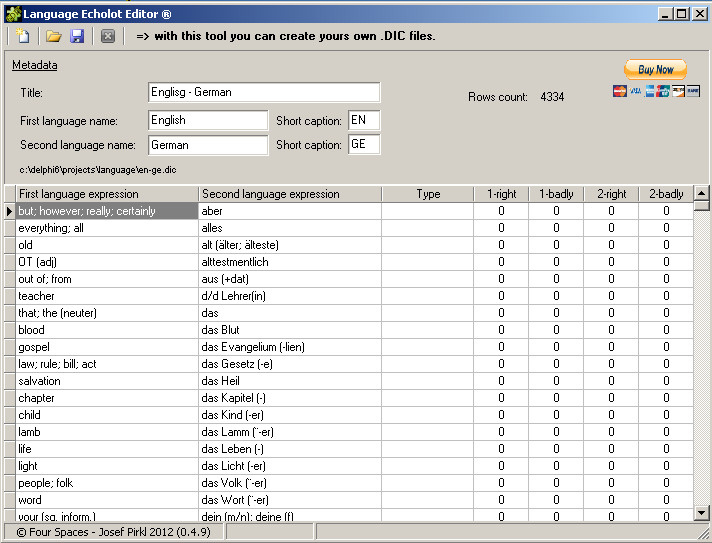Save the dictionary with floppy disk icon
This screenshot has width=712, height=543.
coord(77,36)
